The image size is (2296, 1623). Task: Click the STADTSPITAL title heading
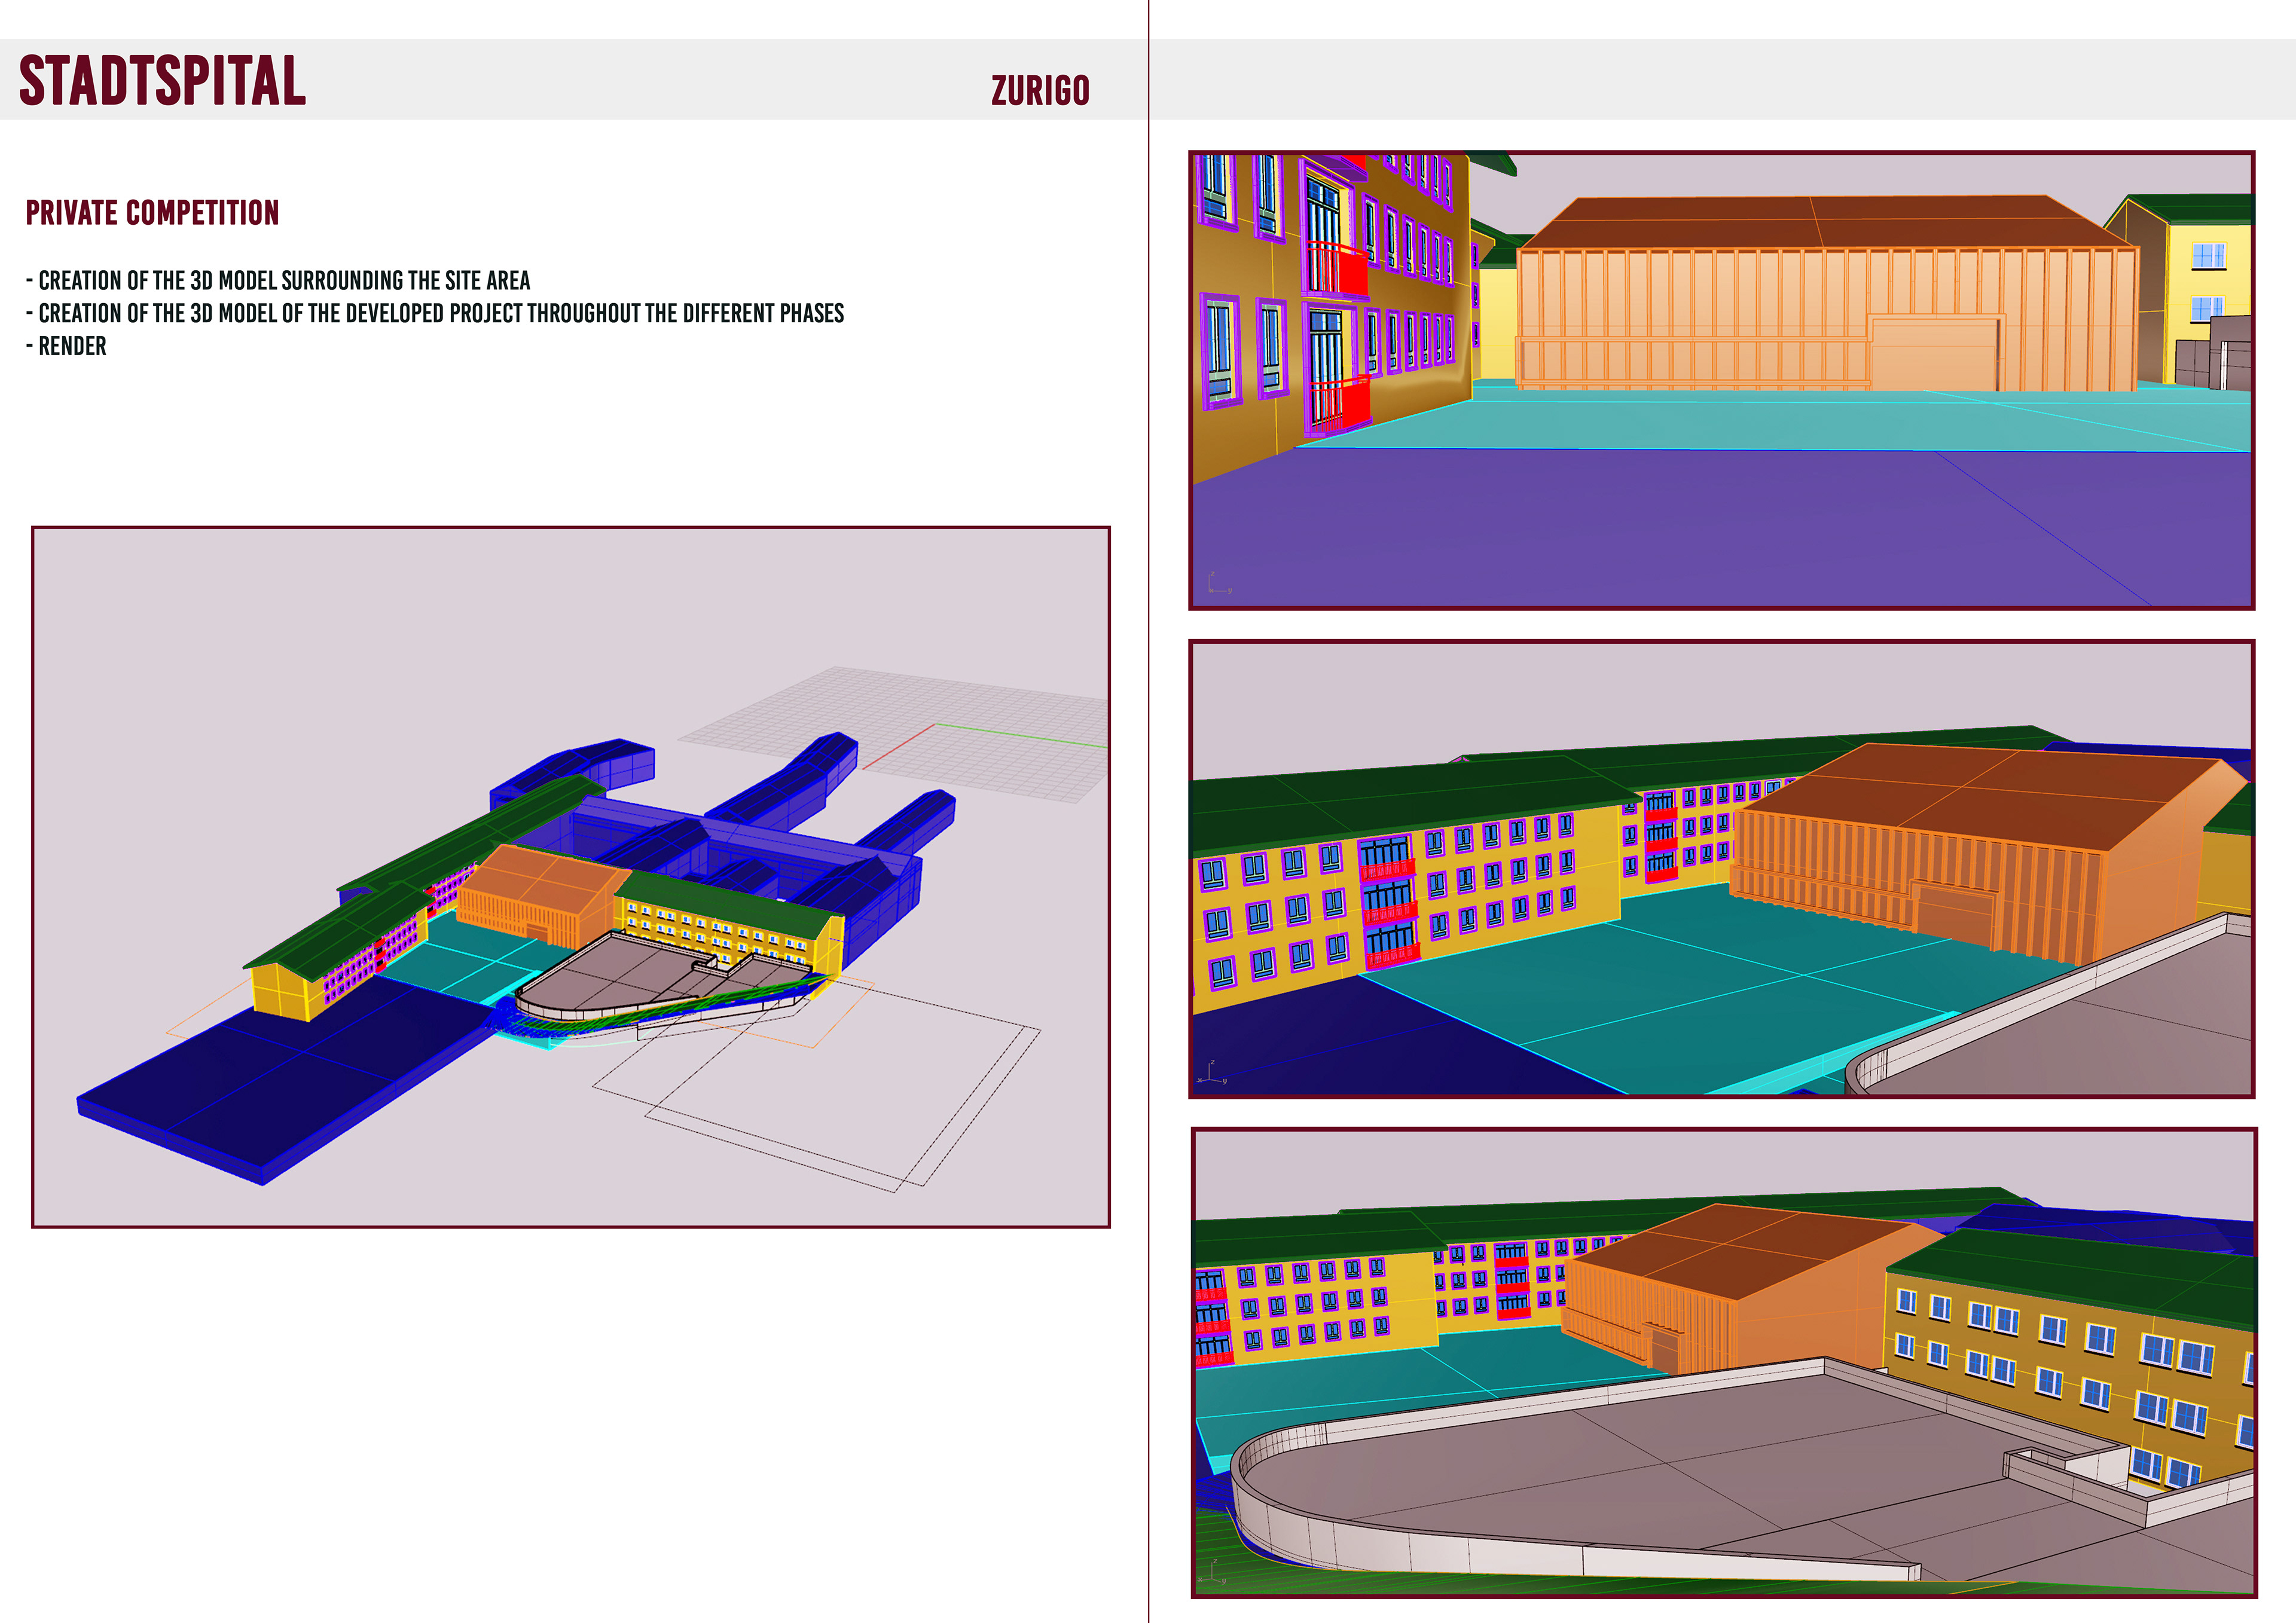click(x=162, y=81)
